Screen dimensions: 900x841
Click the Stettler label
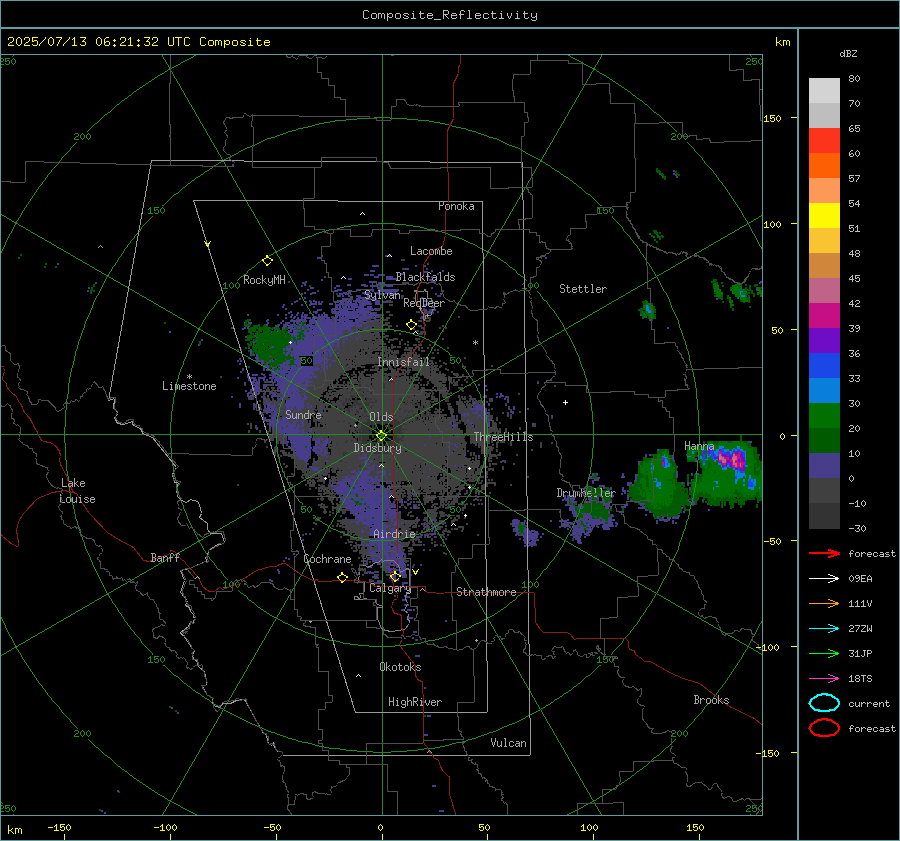tap(583, 289)
